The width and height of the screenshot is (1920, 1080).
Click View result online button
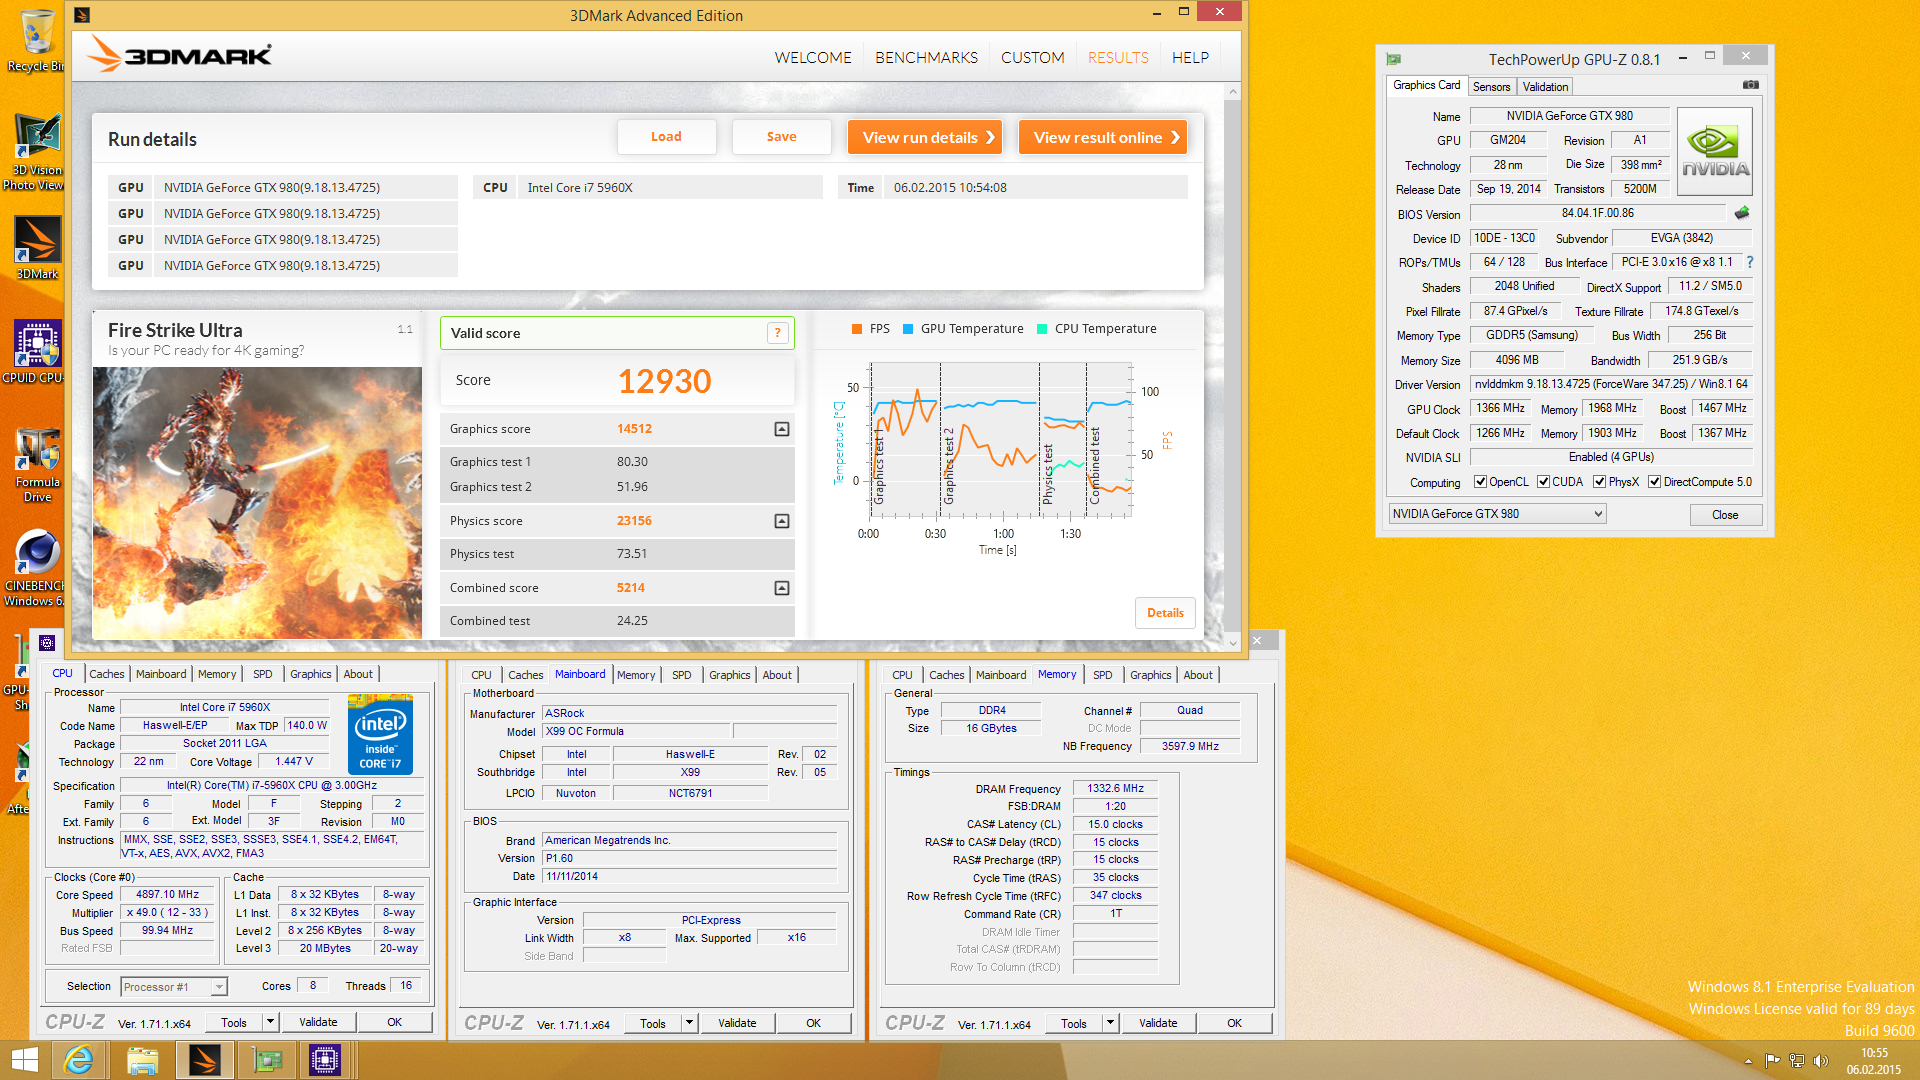tap(1103, 137)
